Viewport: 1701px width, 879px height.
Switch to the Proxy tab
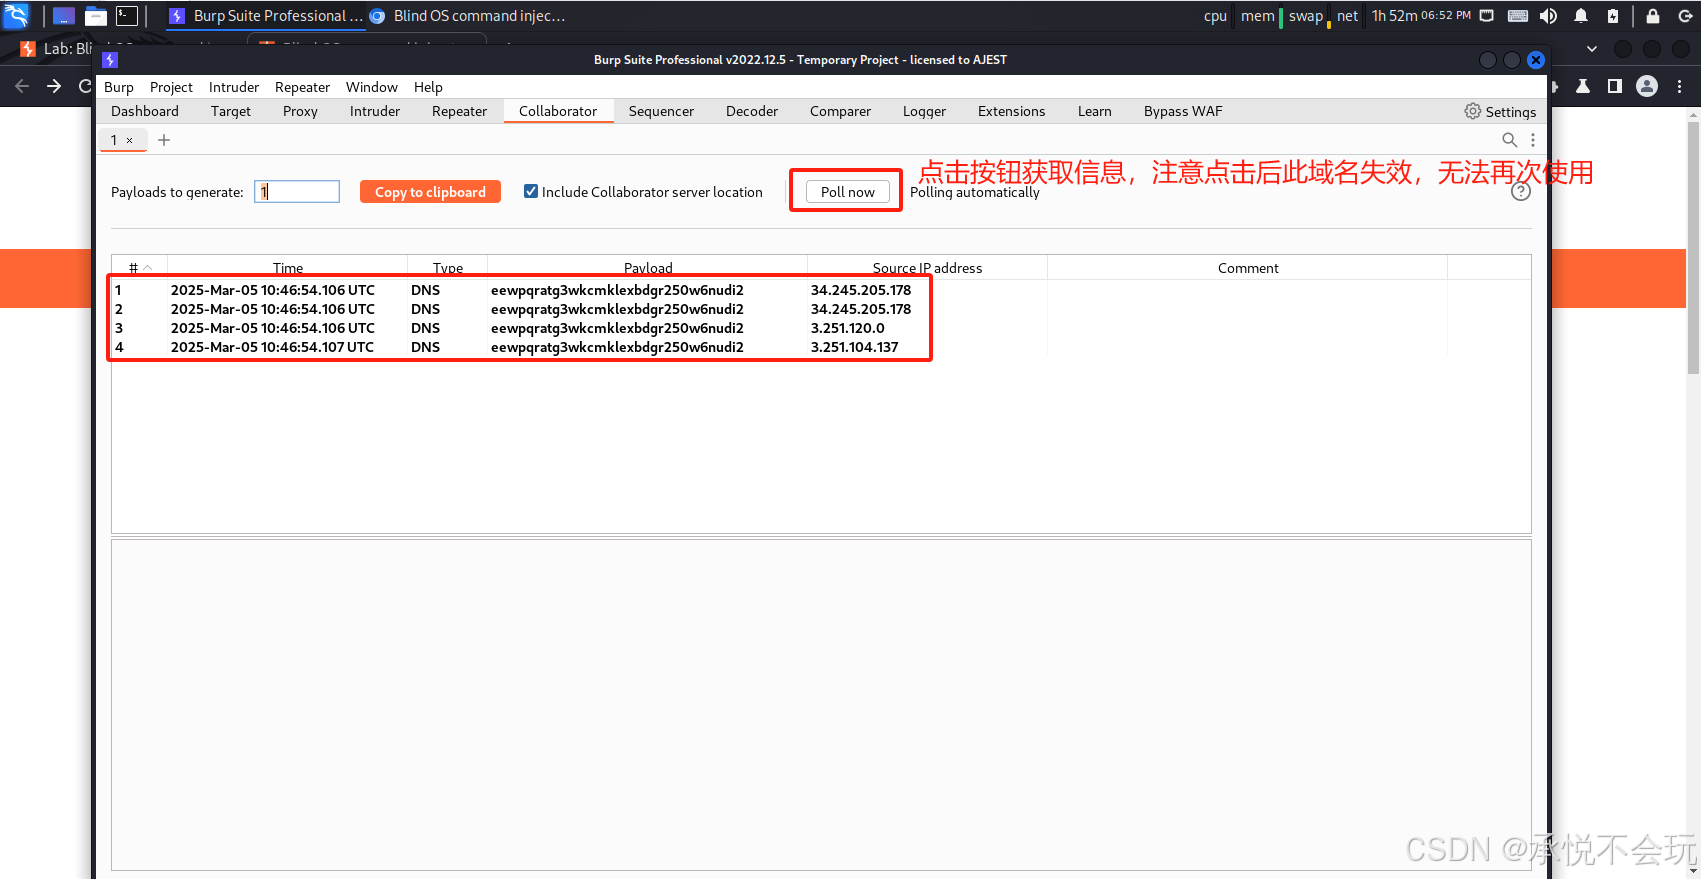tap(300, 111)
